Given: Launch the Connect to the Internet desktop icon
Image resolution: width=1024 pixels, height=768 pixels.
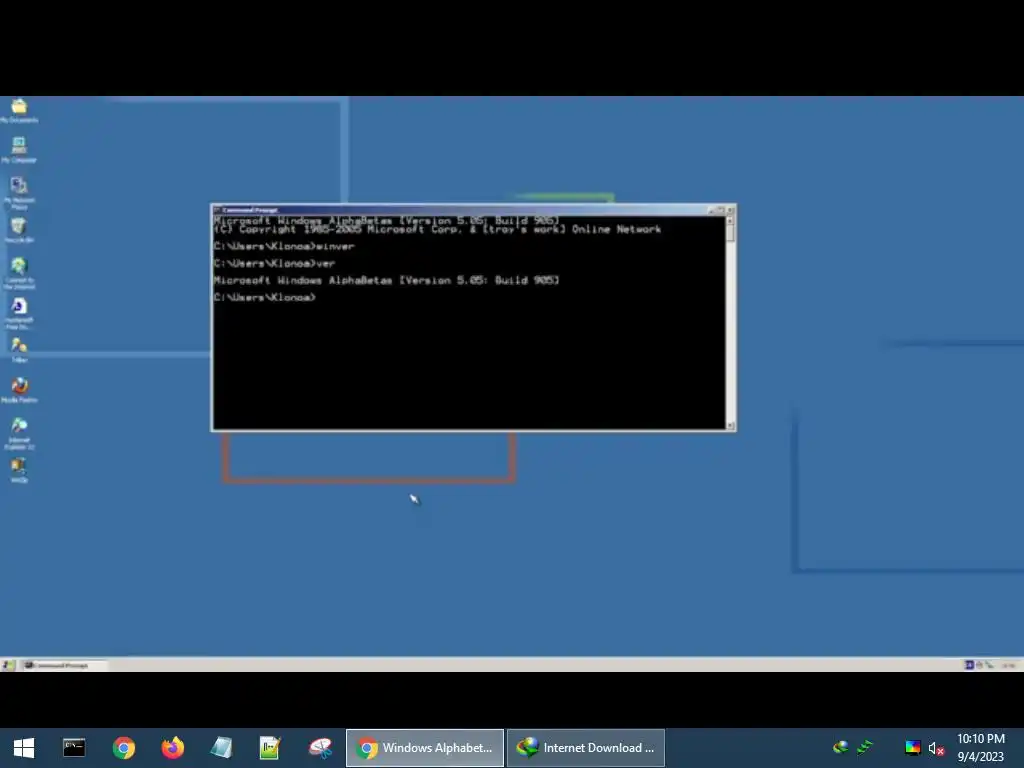Looking at the screenshot, I should (x=19, y=272).
